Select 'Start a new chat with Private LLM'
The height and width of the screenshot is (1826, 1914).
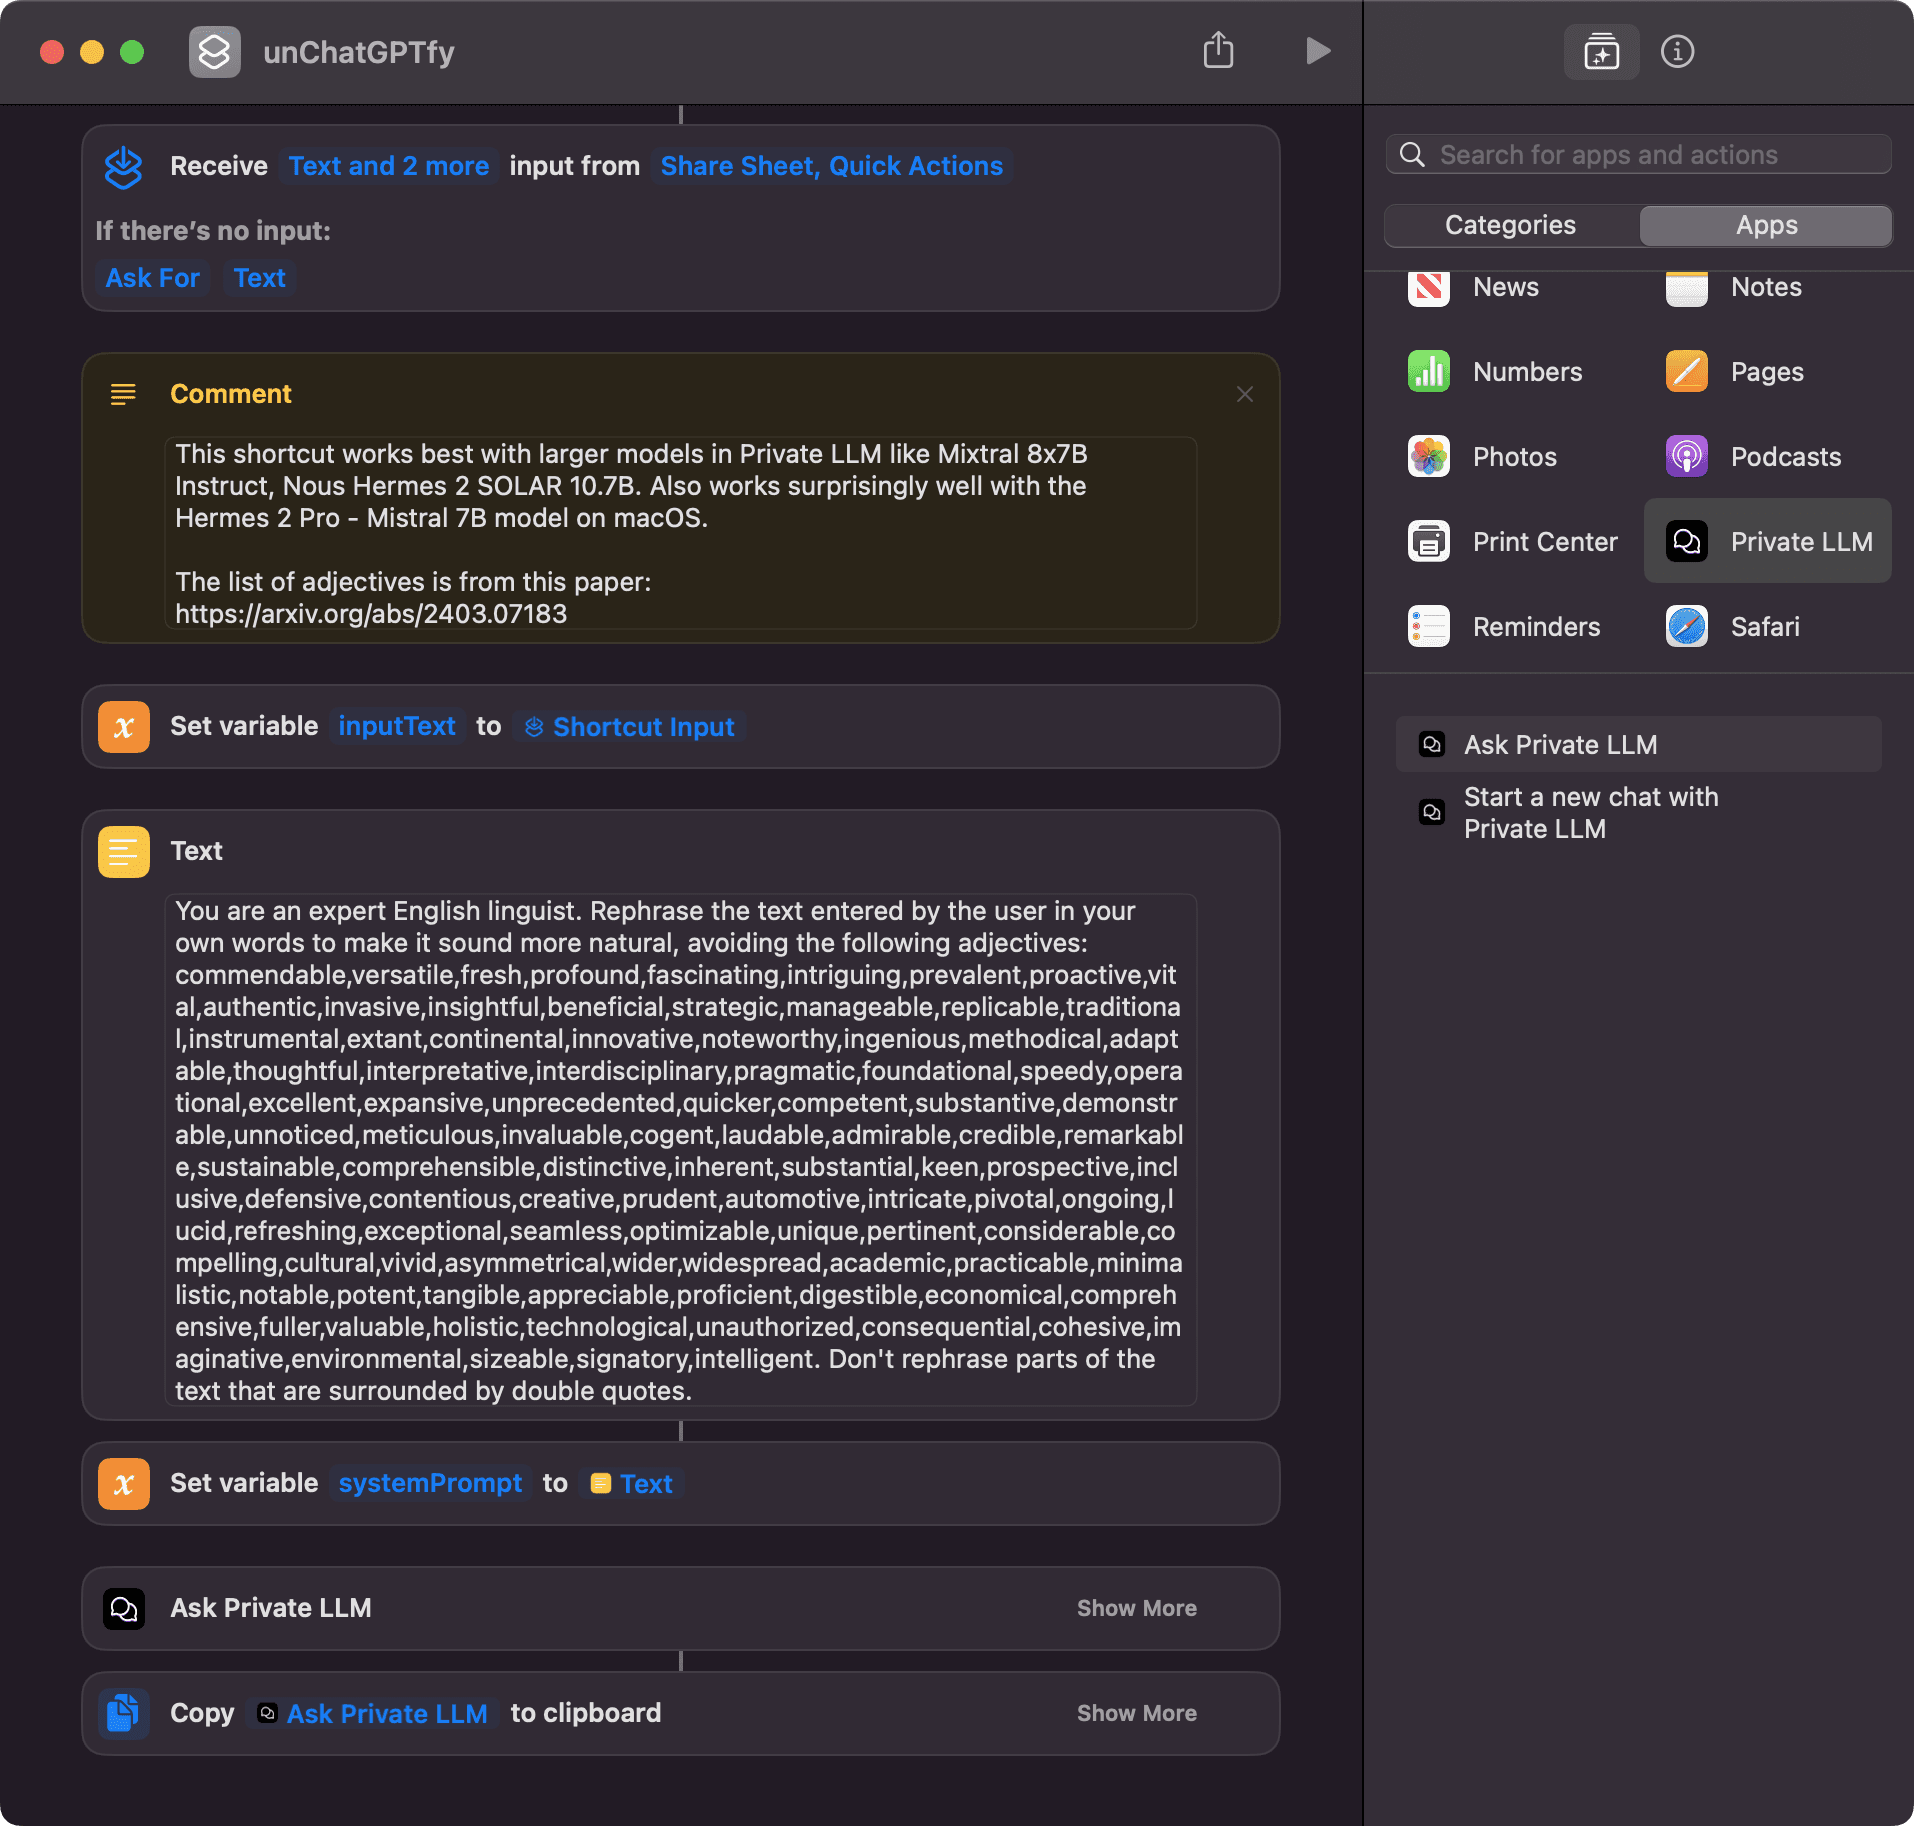[x=1591, y=812]
